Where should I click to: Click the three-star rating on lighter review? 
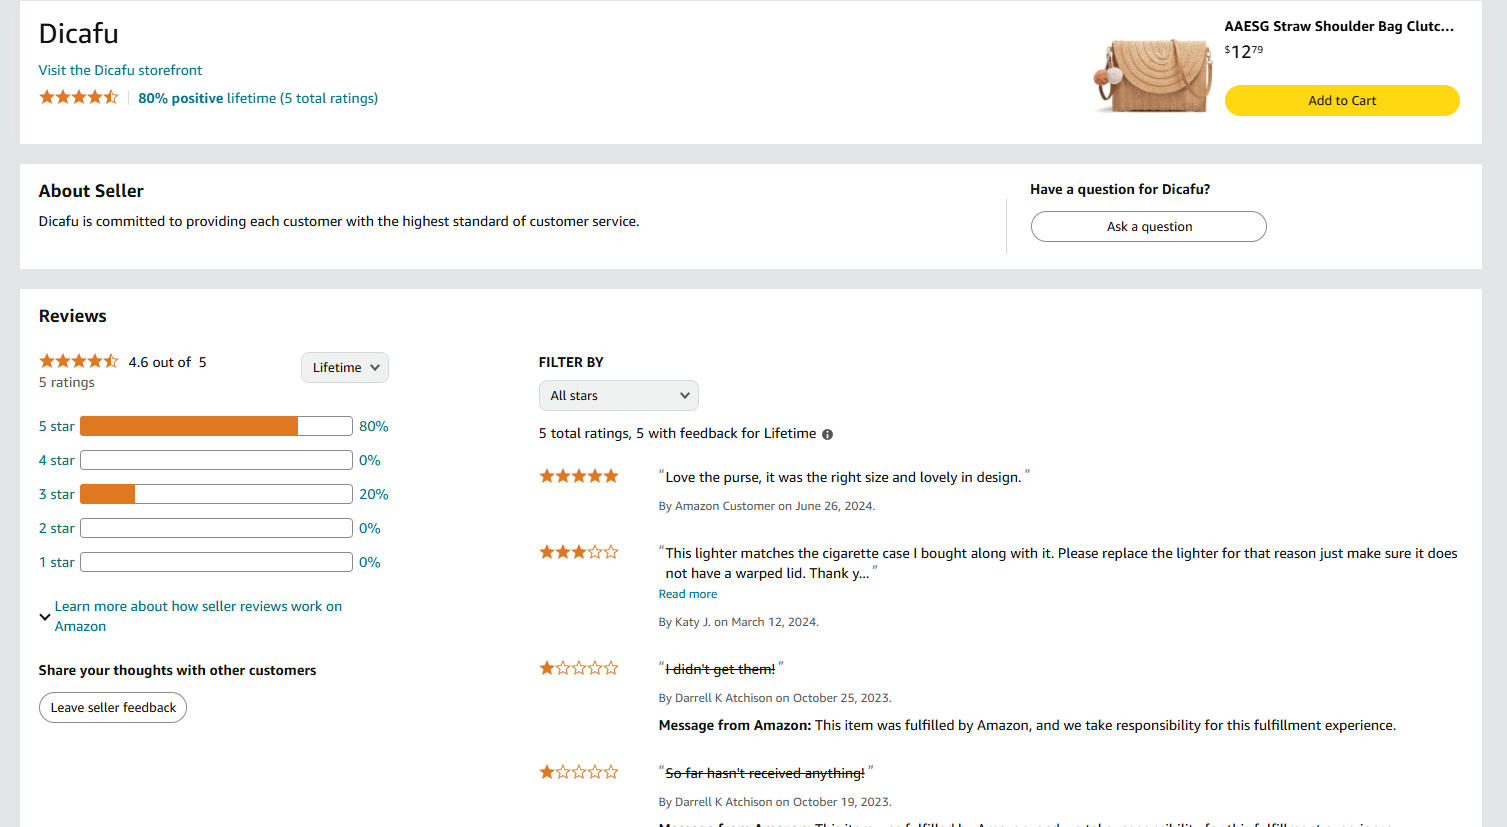579,552
